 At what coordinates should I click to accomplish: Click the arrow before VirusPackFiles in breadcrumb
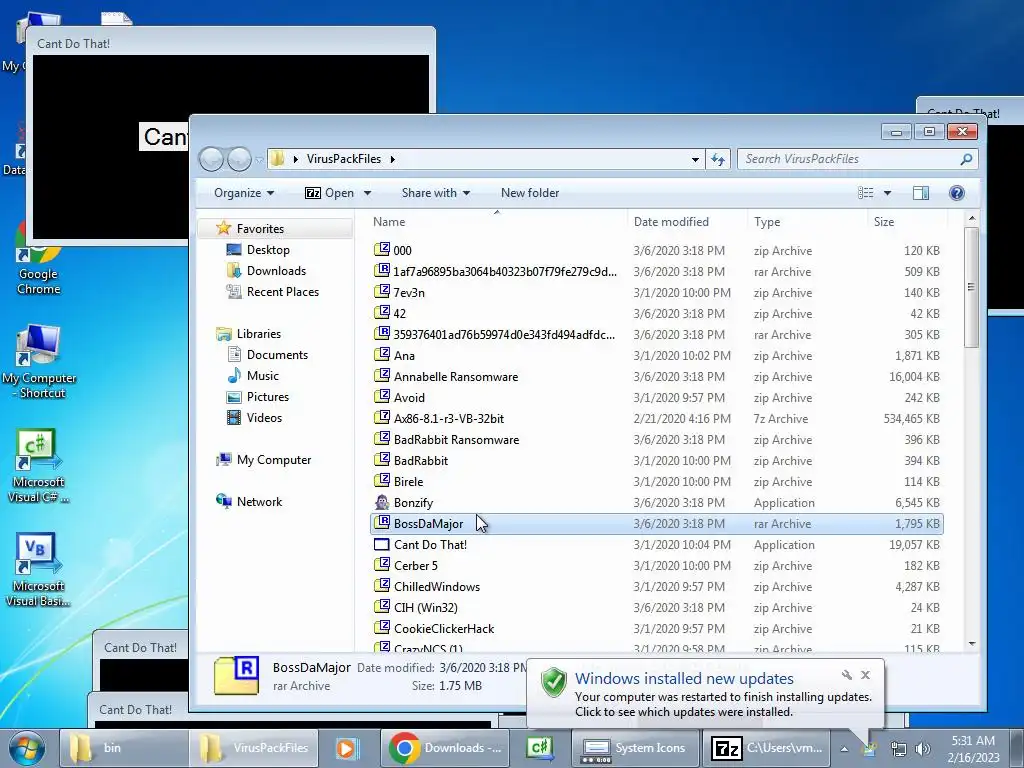(296, 159)
